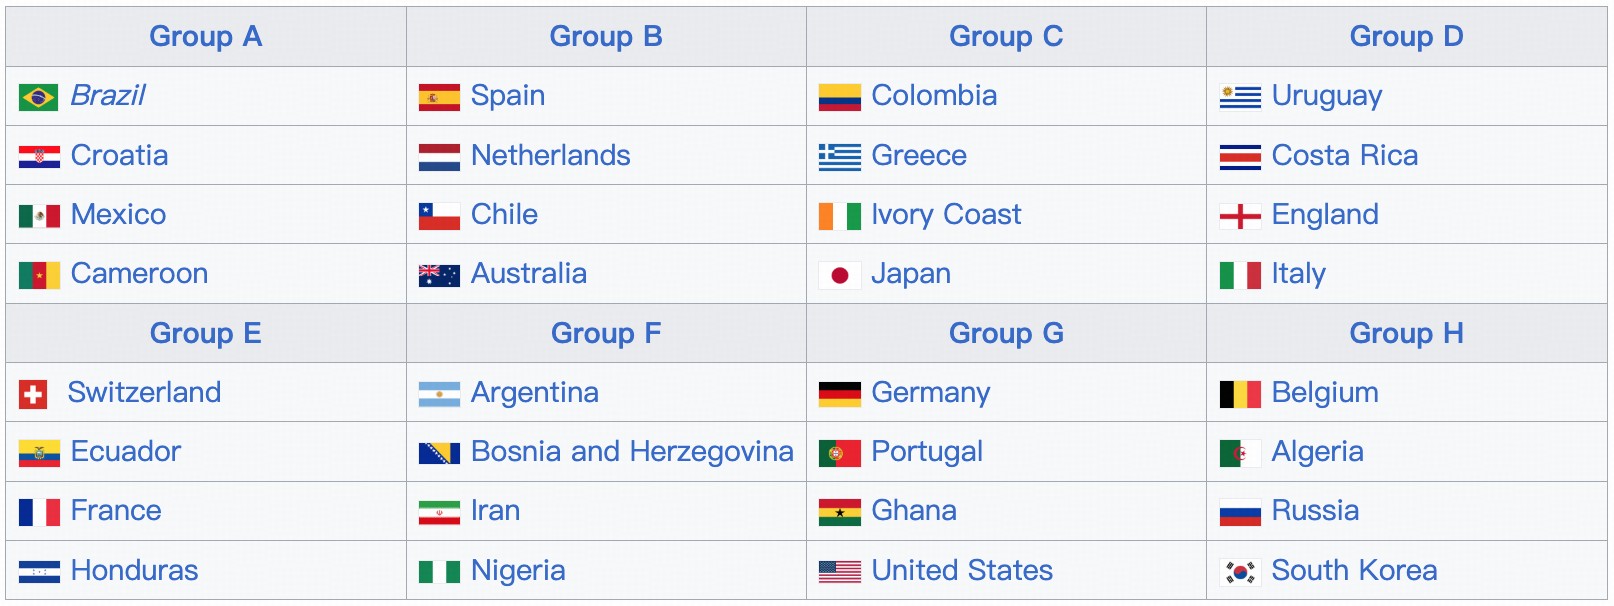The height and width of the screenshot is (606, 1614).
Task: Click the England flag icon
Action: click(1240, 216)
